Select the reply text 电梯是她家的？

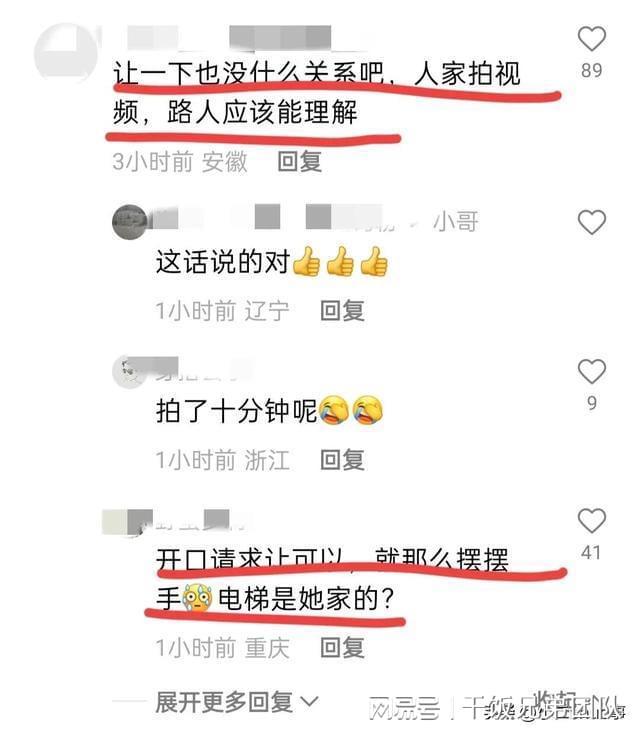(307, 599)
